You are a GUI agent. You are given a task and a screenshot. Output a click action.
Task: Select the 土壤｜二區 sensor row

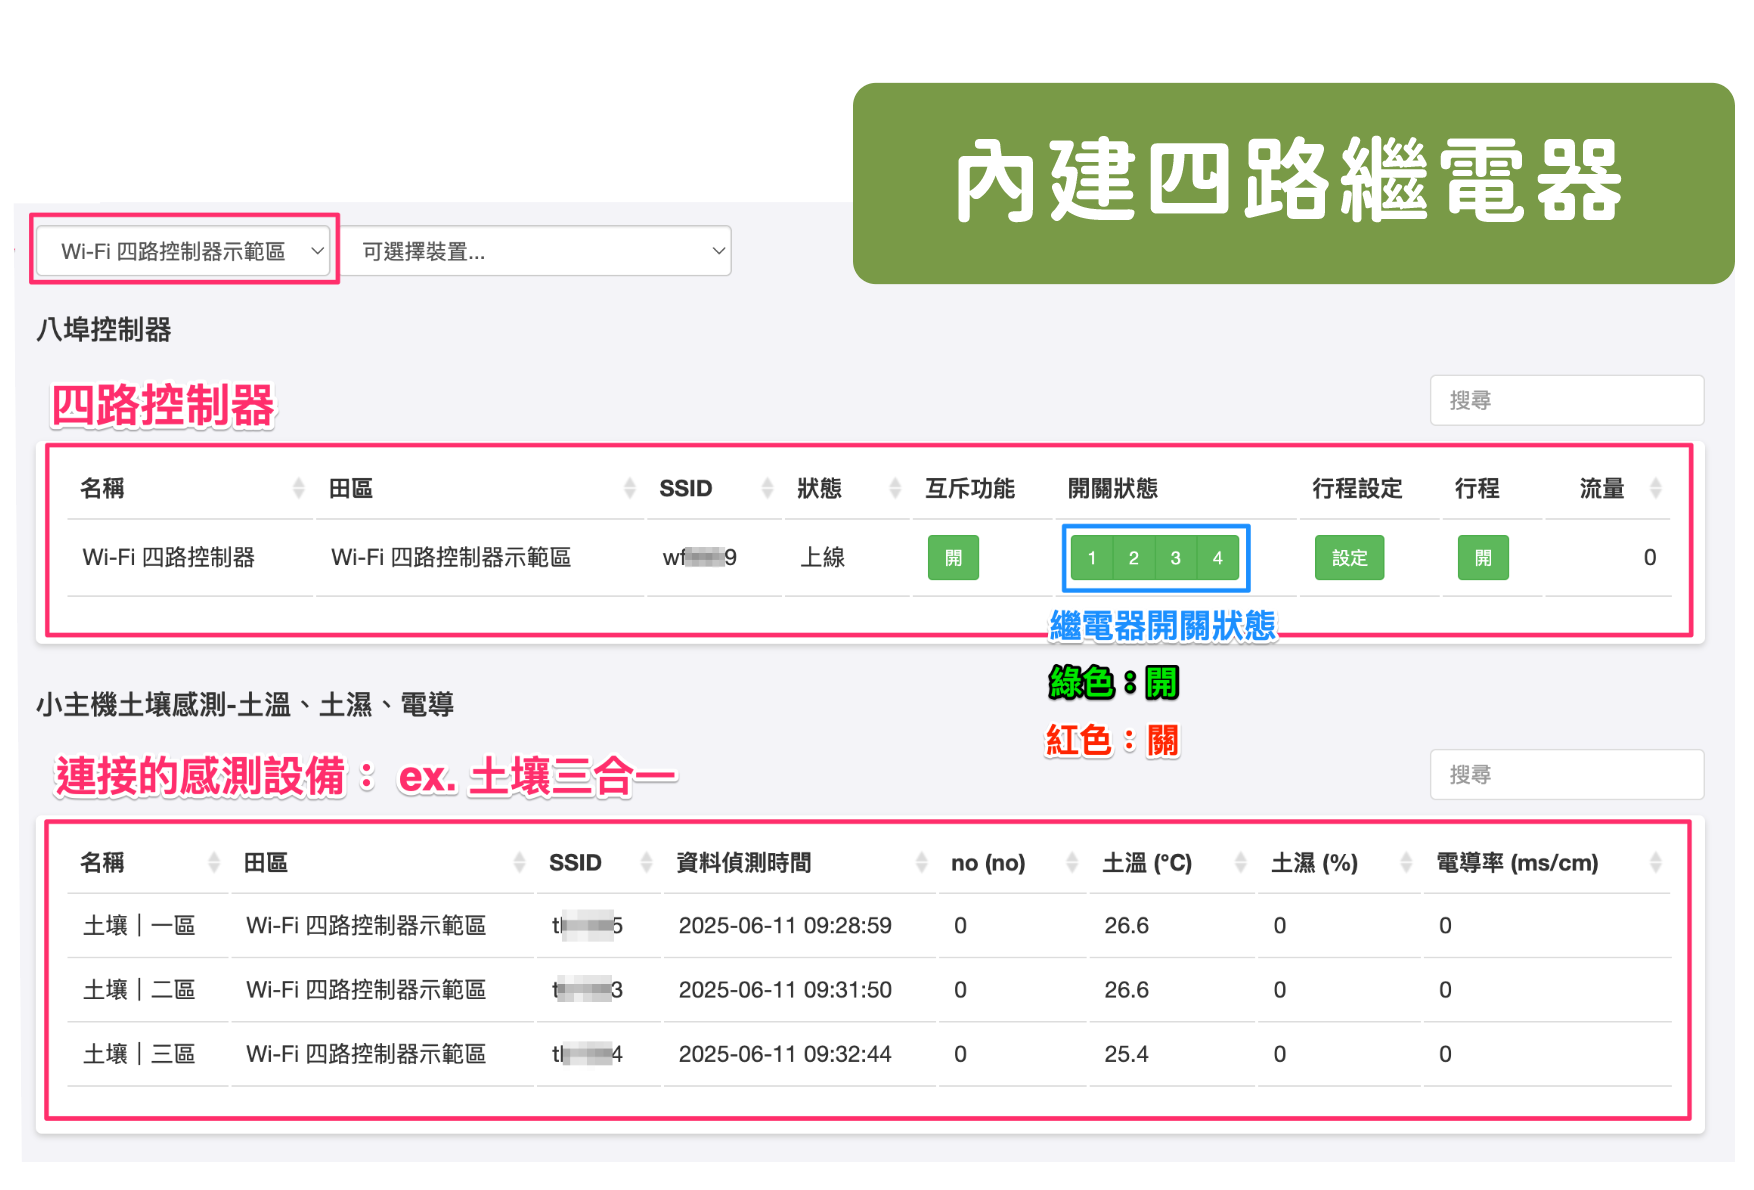pyautogui.click(x=139, y=990)
